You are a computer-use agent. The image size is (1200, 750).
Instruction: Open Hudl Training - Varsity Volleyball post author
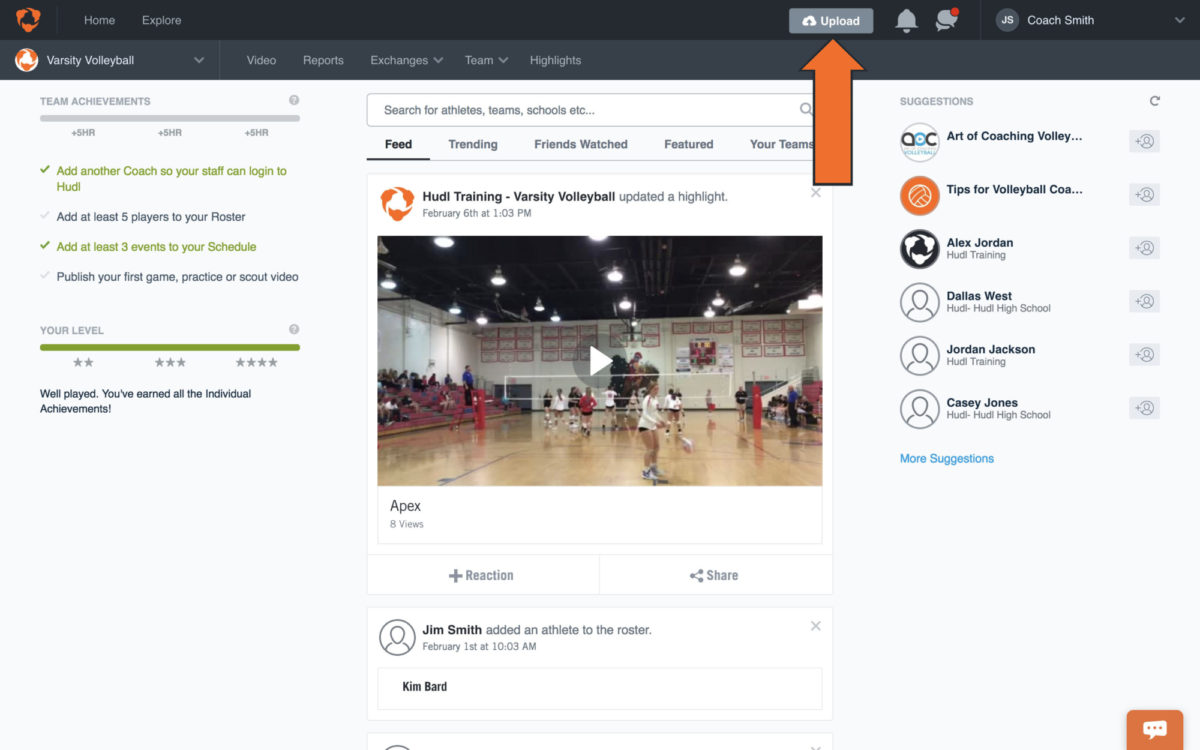pyautogui.click(x=519, y=197)
